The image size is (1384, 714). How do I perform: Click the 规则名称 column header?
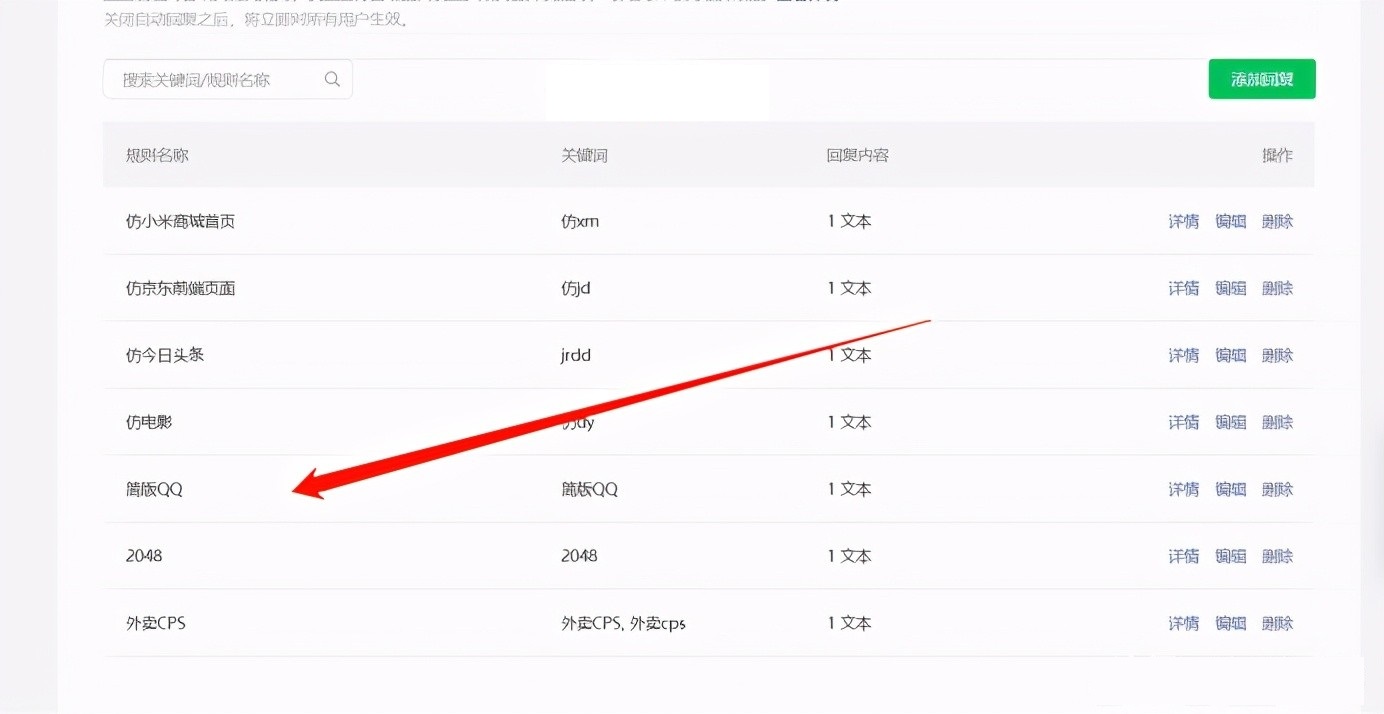(x=157, y=156)
